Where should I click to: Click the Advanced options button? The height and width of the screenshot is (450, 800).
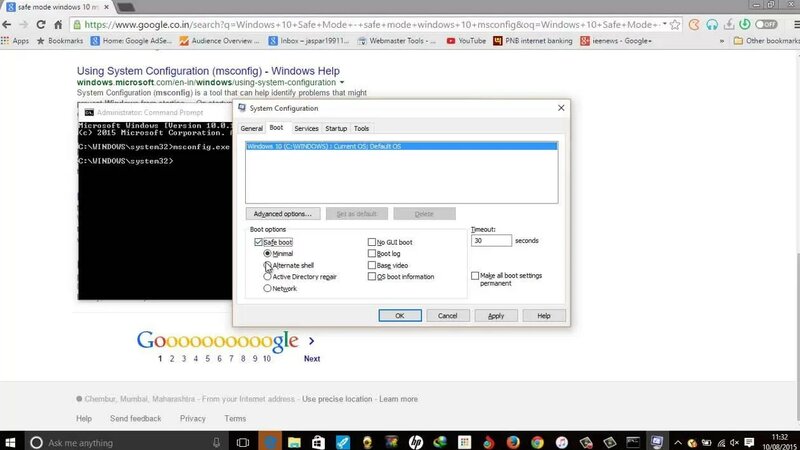(283, 214)
